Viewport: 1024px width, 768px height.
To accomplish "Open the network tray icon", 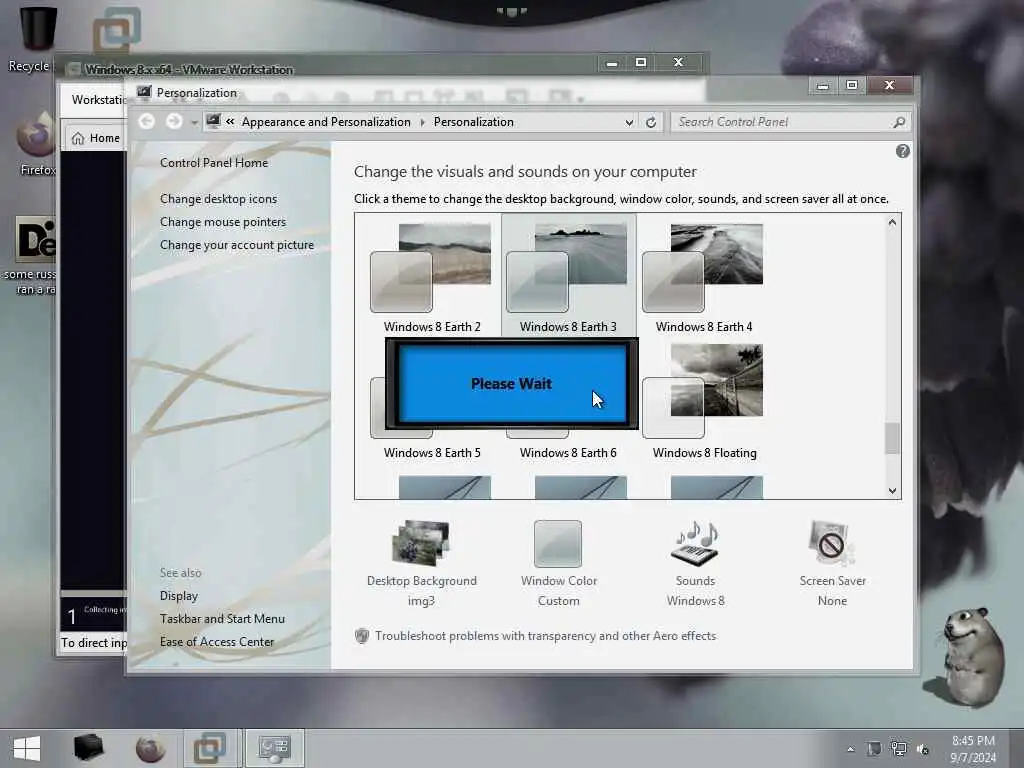I will pos(899,749).
